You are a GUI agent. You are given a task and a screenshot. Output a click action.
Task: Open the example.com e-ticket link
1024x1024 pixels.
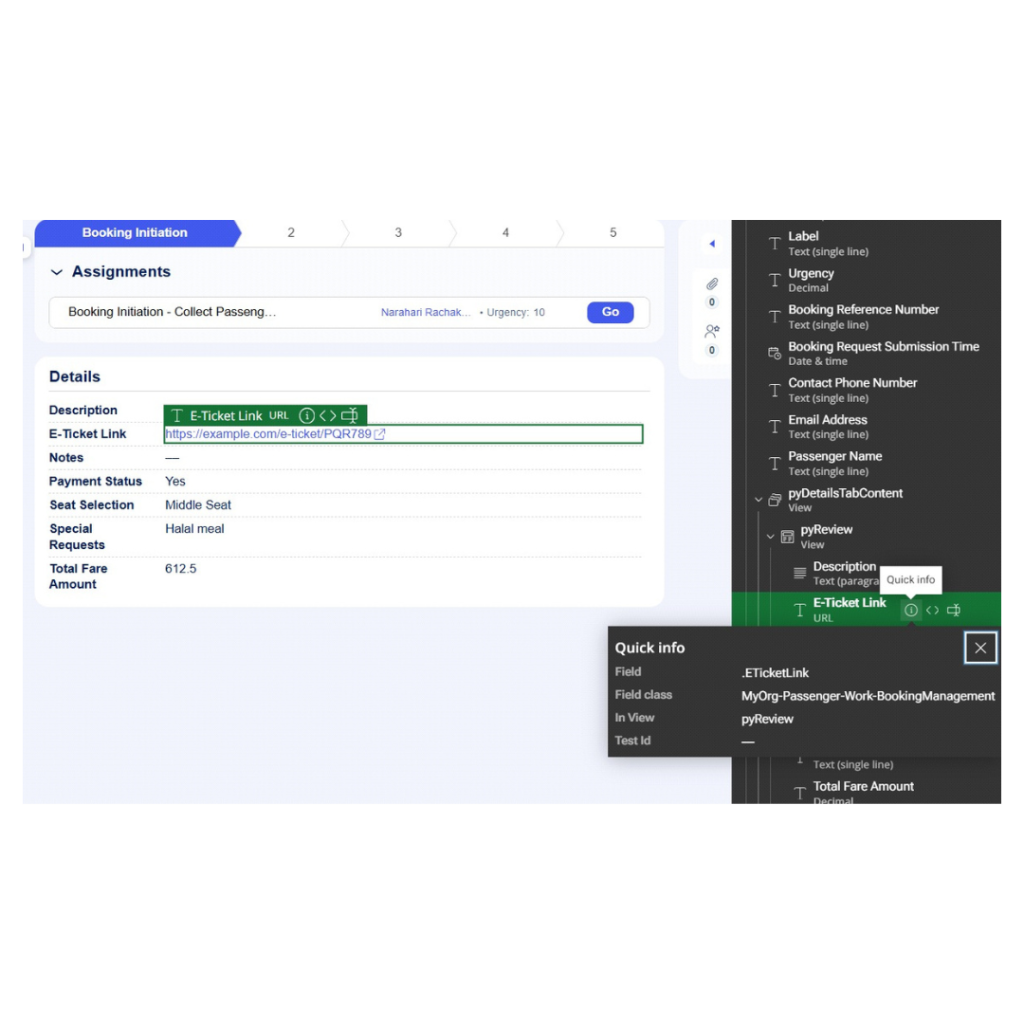click(x=268, y=435)
